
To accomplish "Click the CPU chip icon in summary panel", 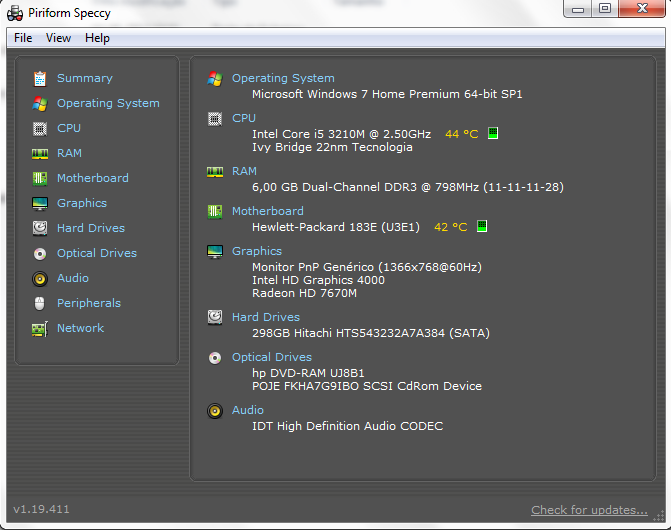I will click(x=215, y=118).
